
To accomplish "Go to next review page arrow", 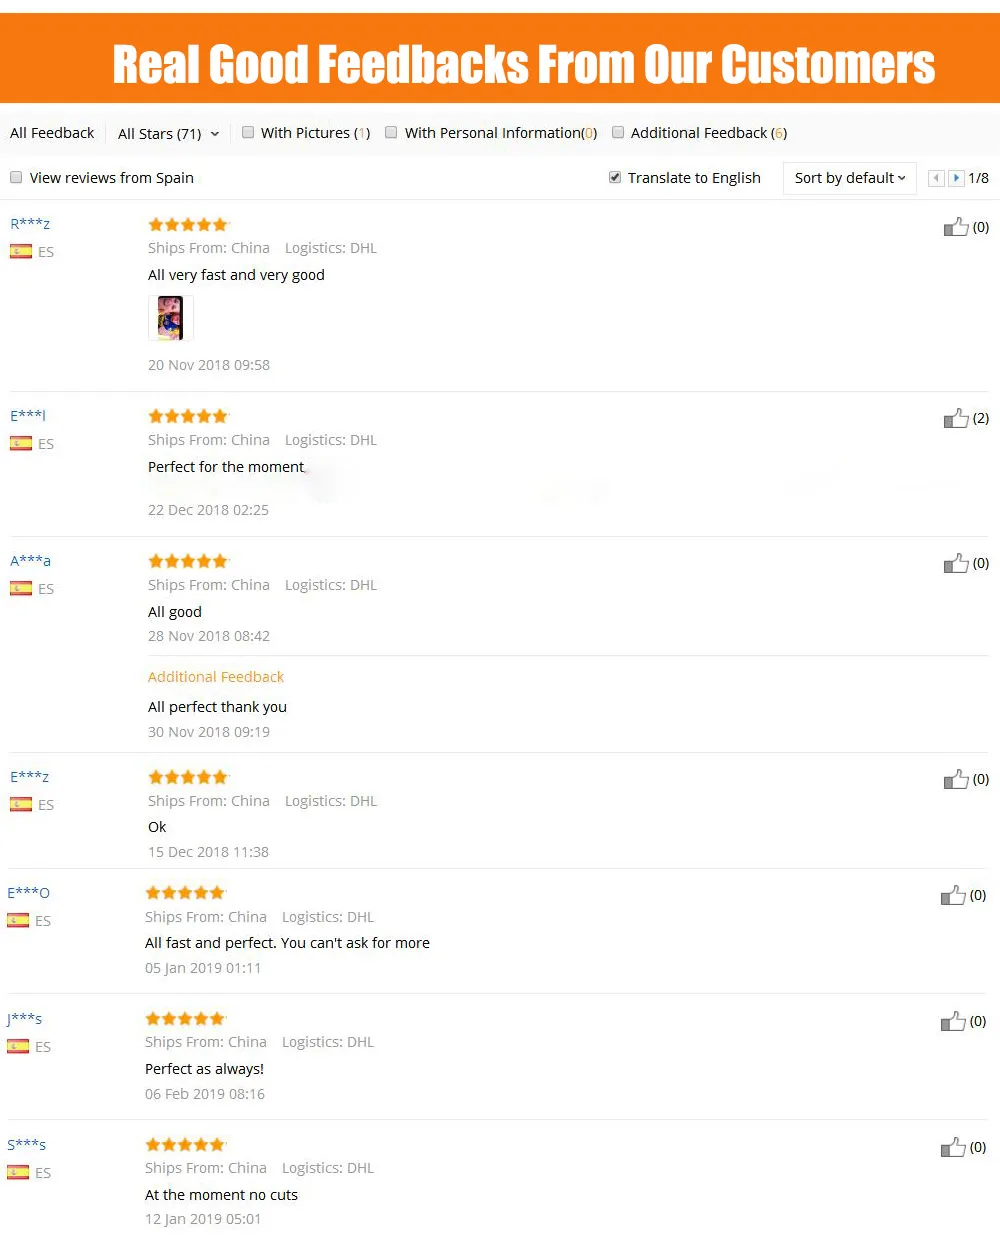I will (956, 178).
